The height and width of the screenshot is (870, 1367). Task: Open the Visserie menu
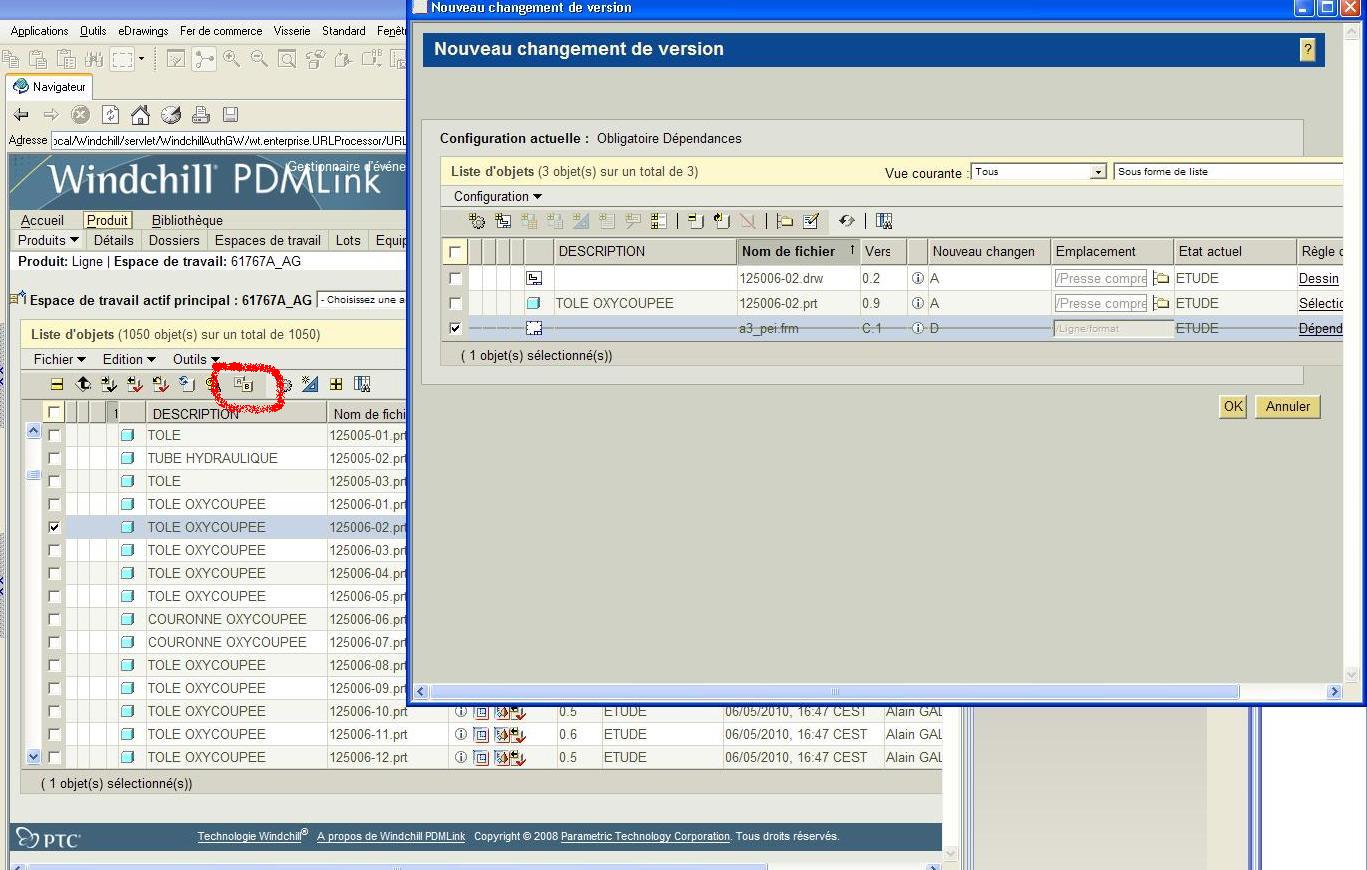[292, 31]
